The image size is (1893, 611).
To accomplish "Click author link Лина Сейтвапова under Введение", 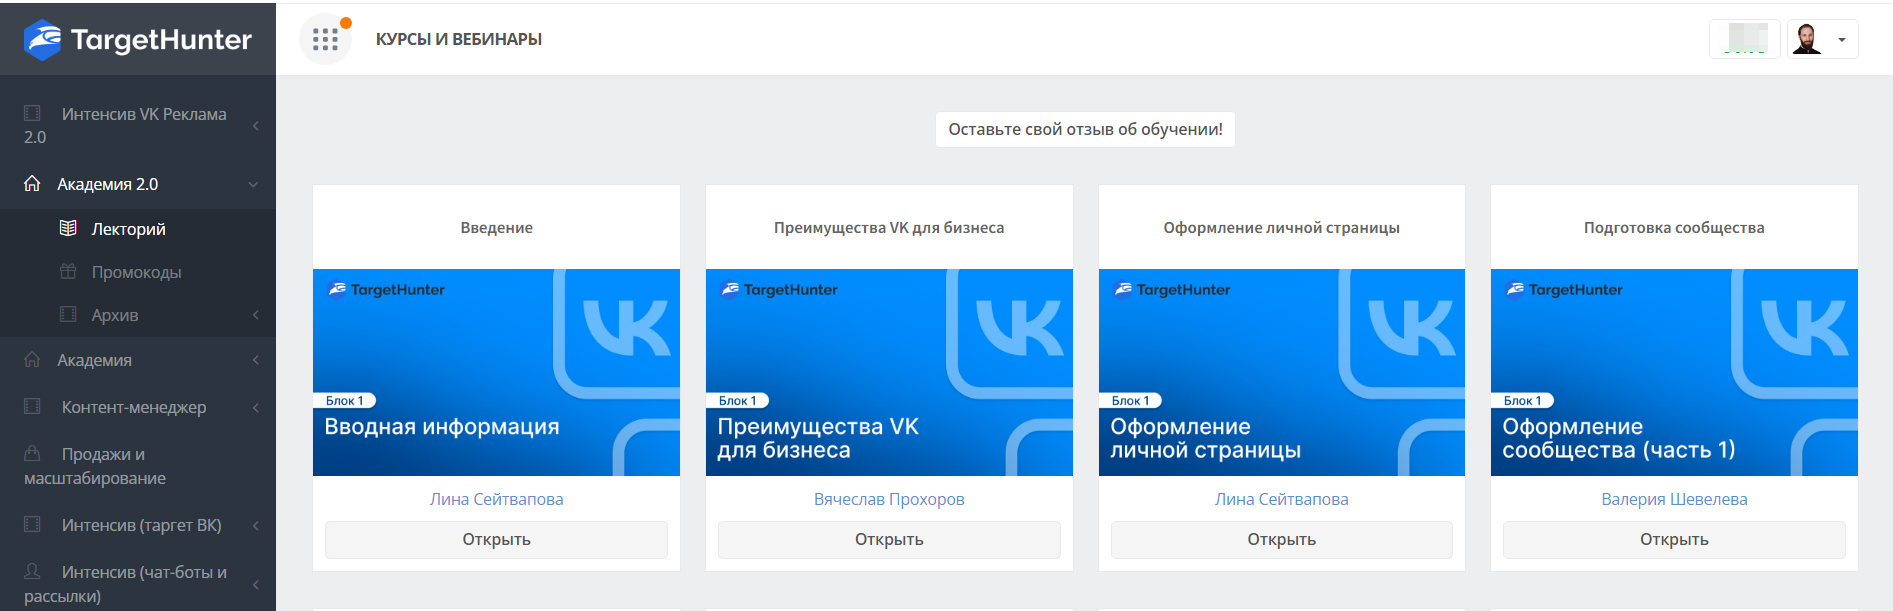I will coord(496,499).
